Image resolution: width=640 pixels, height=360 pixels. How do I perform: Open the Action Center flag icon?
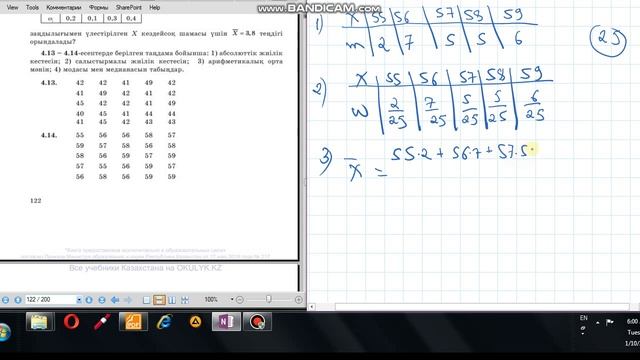coord(610,322)
